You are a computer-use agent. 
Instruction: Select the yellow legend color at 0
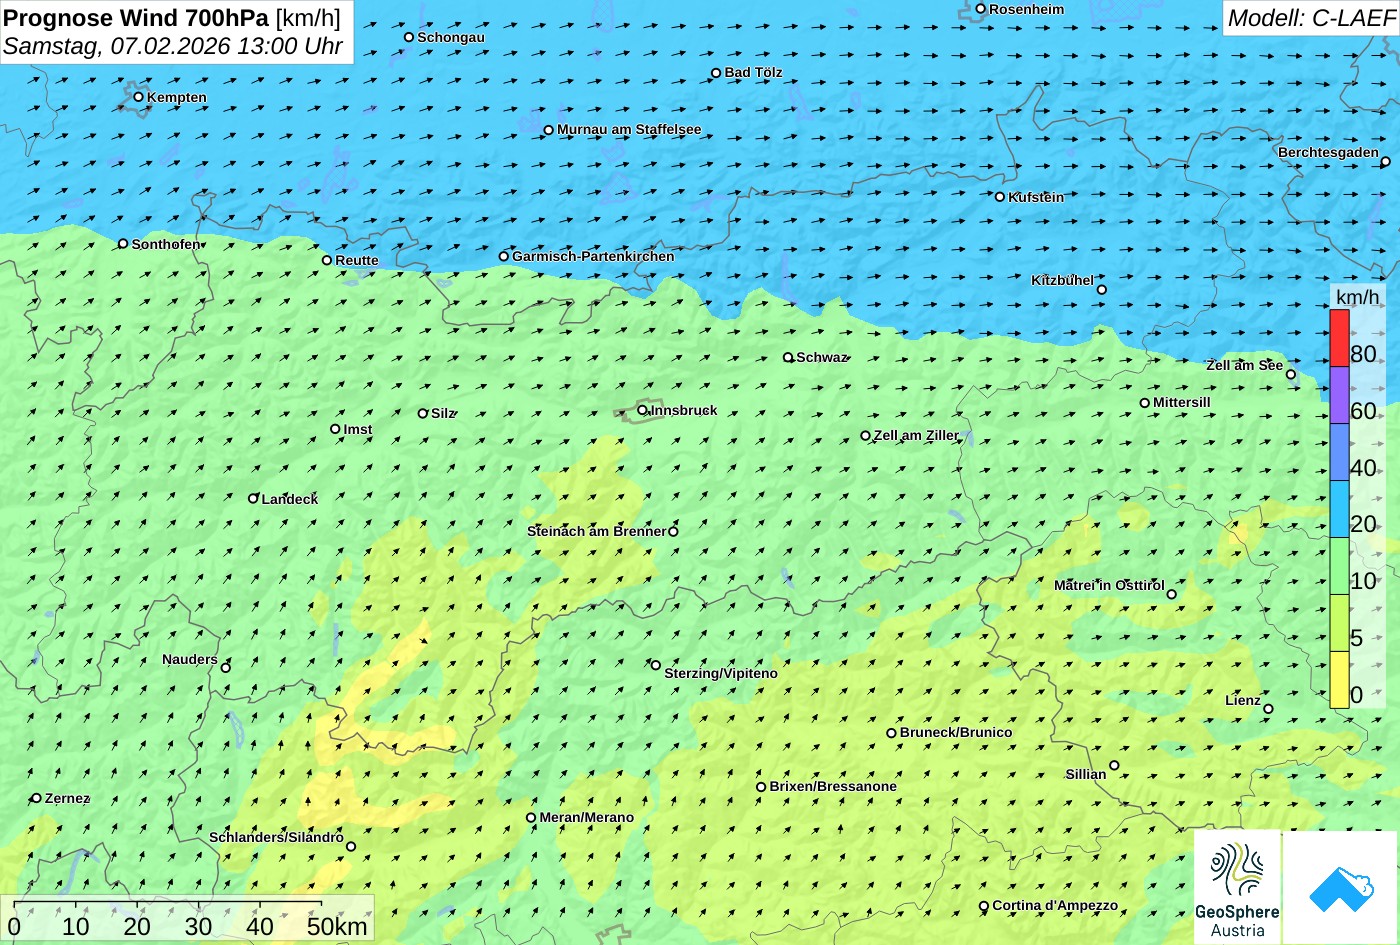click(x=1339, y=679)
